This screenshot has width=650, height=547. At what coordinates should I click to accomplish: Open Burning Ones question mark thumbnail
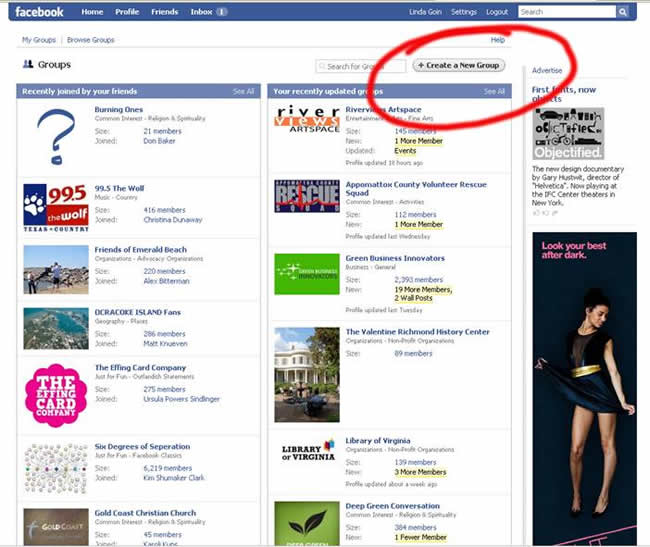56,137
